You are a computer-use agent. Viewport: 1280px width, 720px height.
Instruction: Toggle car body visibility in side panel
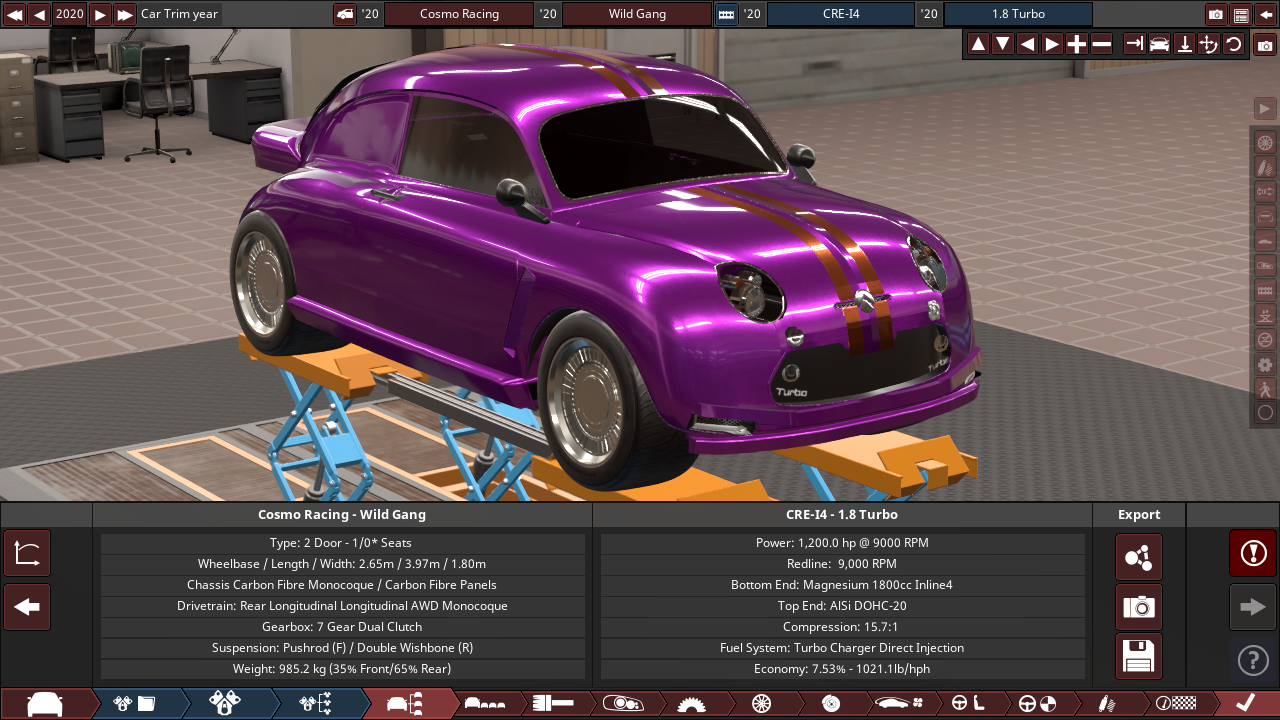pos(1265,240)
